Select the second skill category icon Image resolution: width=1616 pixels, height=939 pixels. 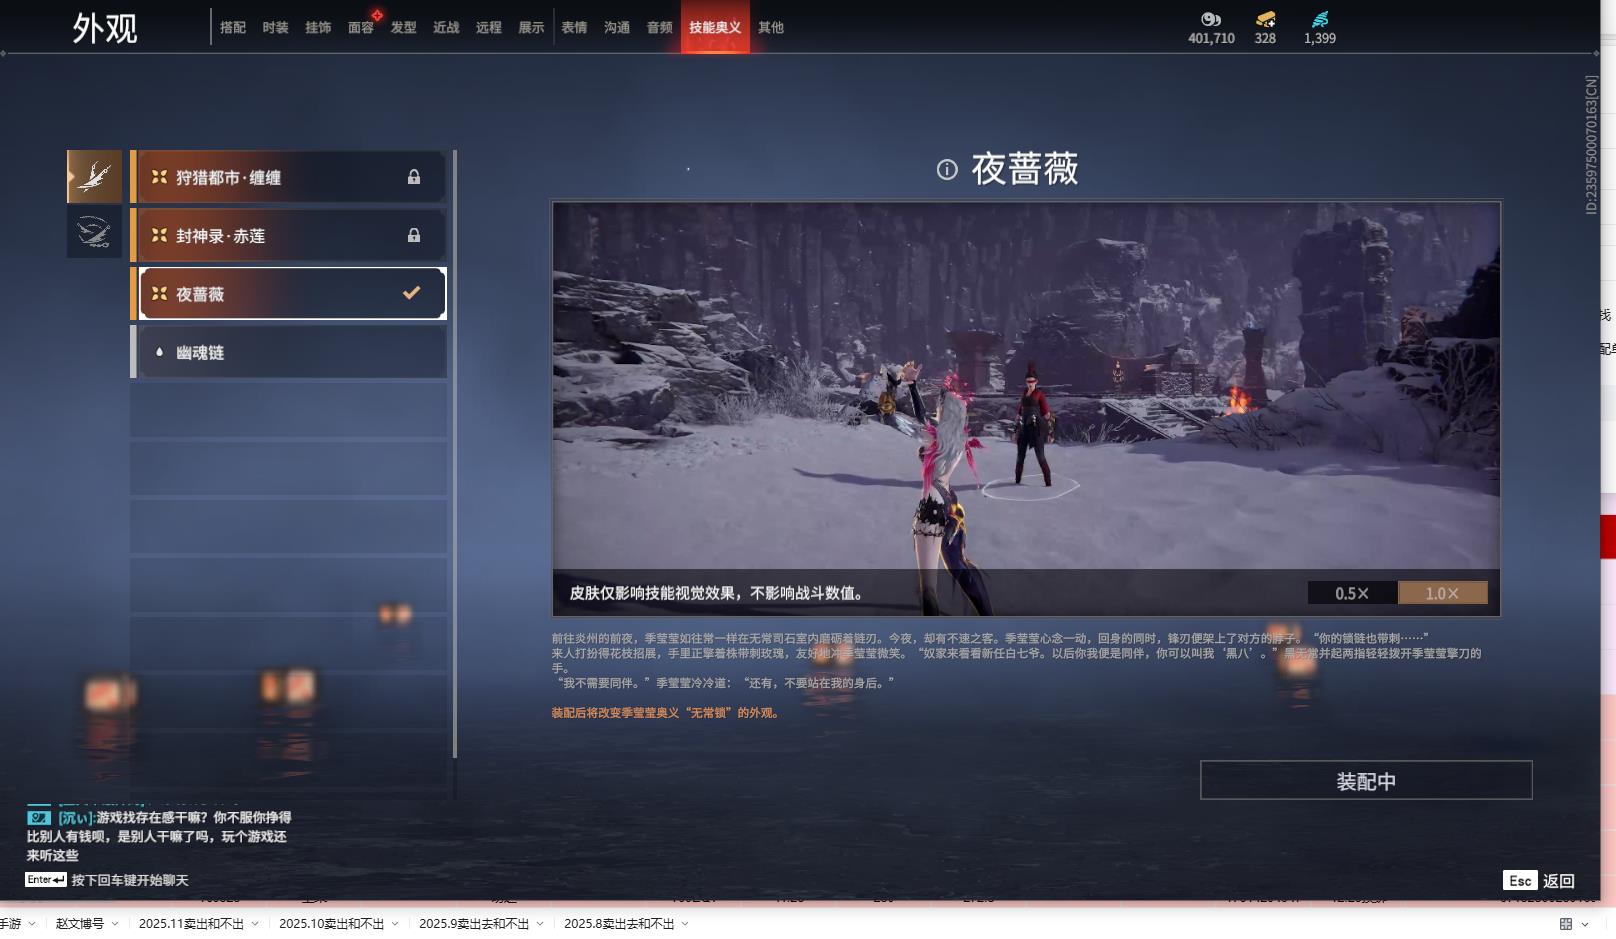click(94, 232)
